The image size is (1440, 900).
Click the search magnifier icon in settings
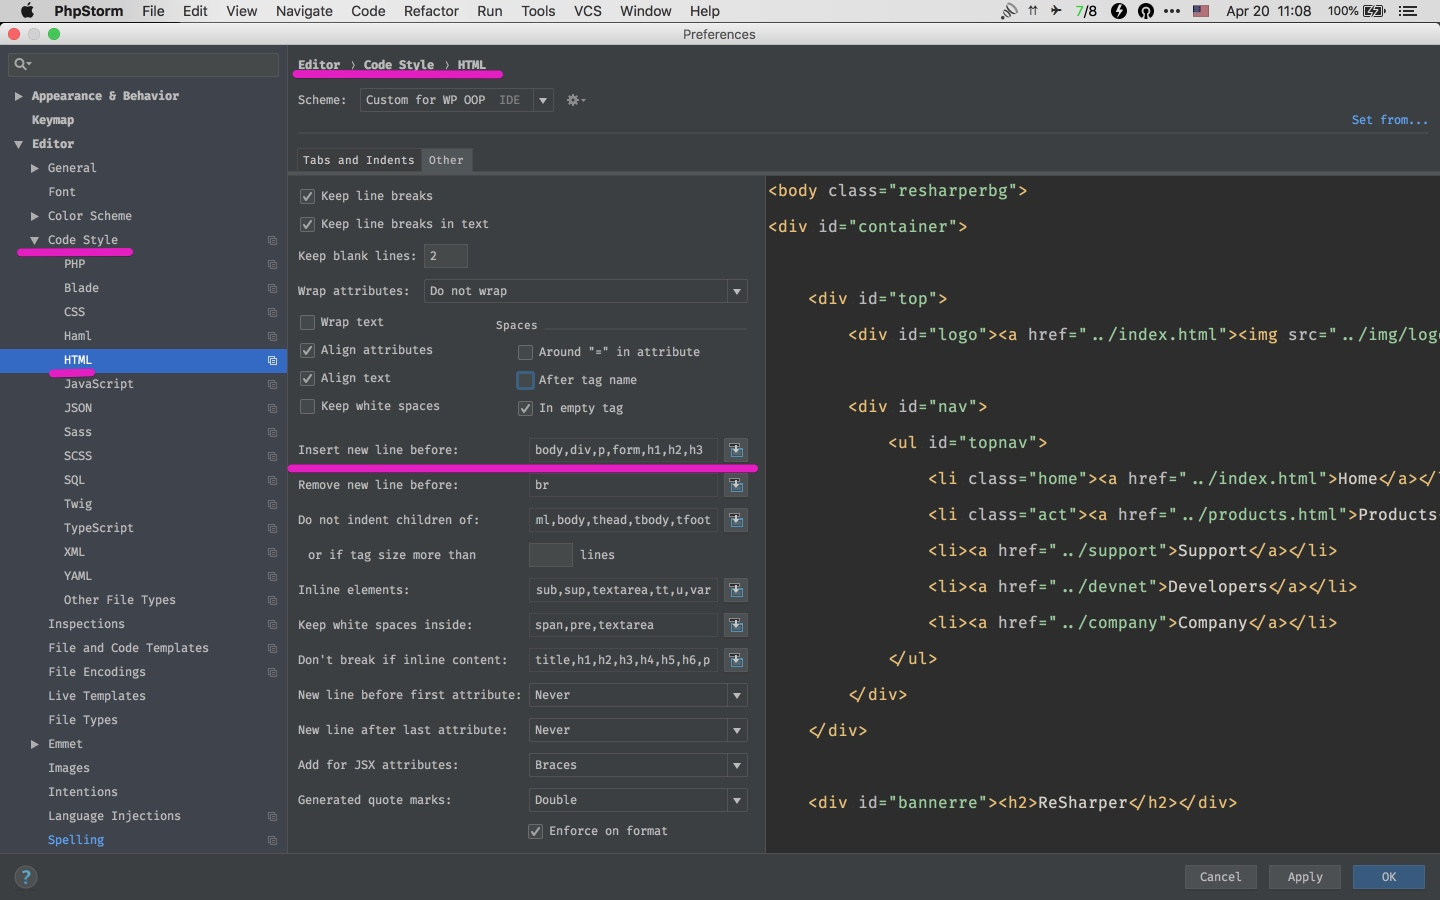coord(22,64)
